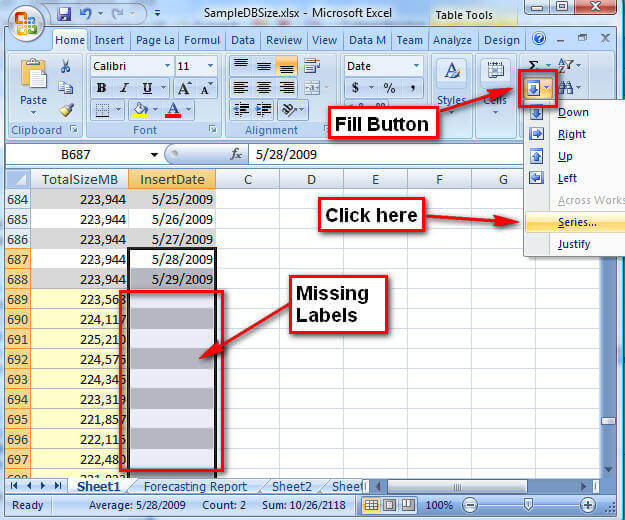
Task: Click the 100% zoom level
Action: [439, 505]
